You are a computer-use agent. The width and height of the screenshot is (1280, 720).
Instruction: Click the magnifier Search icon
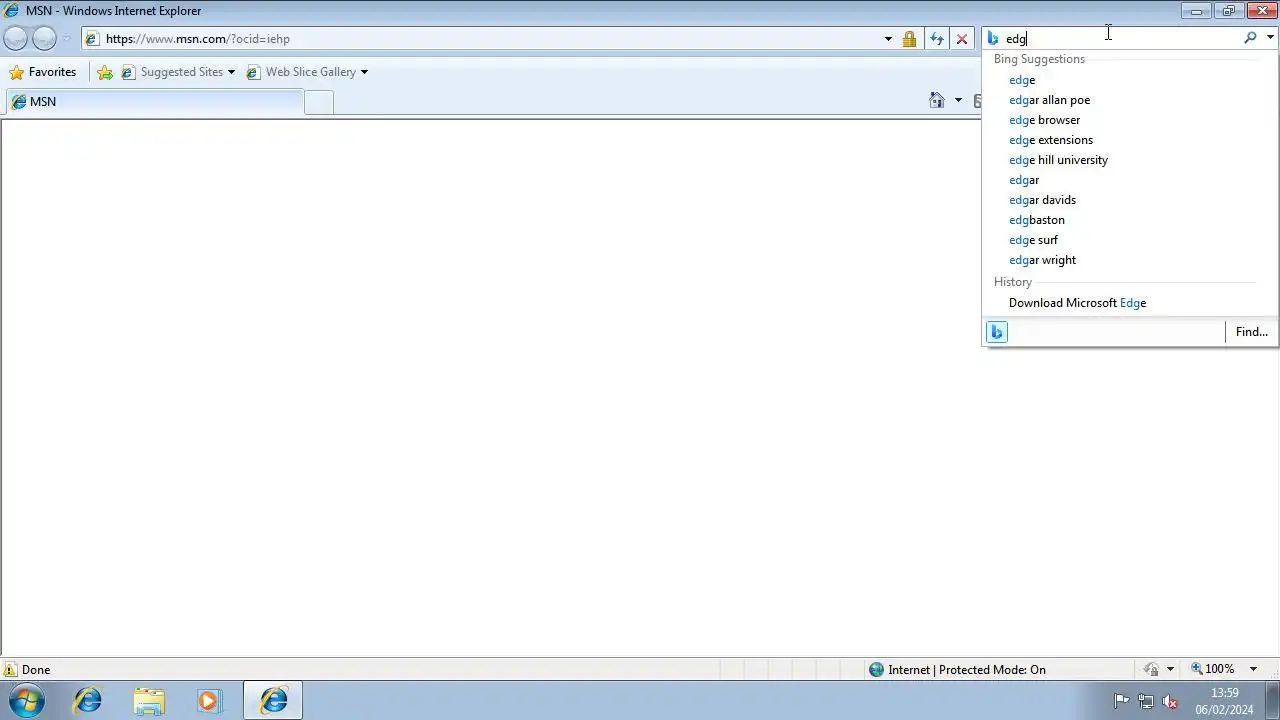point(1250,38)
